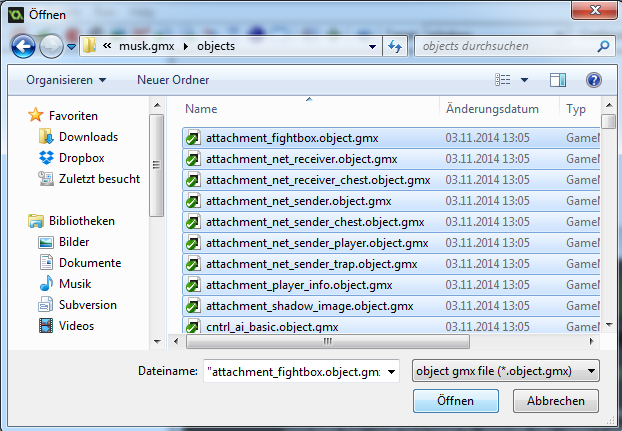Image resolution: width=622 pixels, height=431 pixels.
Task: Toggle the preview pane icon
Action: (558, 79)
